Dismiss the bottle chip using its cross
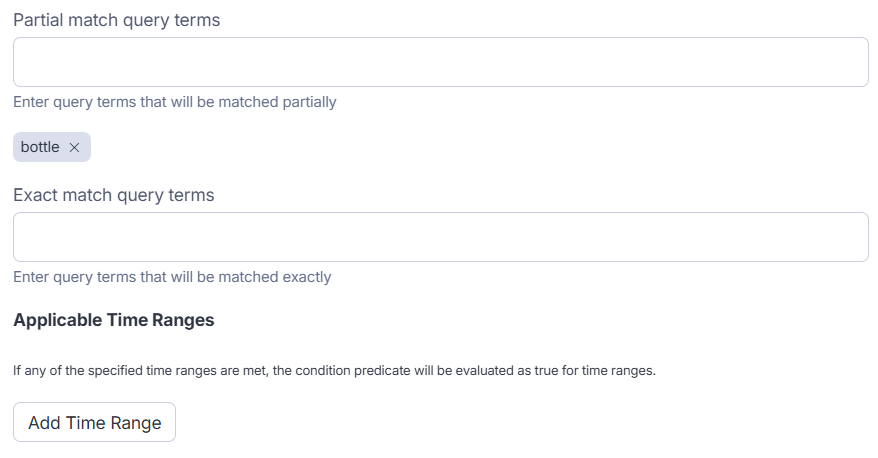Viewport: 878px width, 458px height. 74,147
